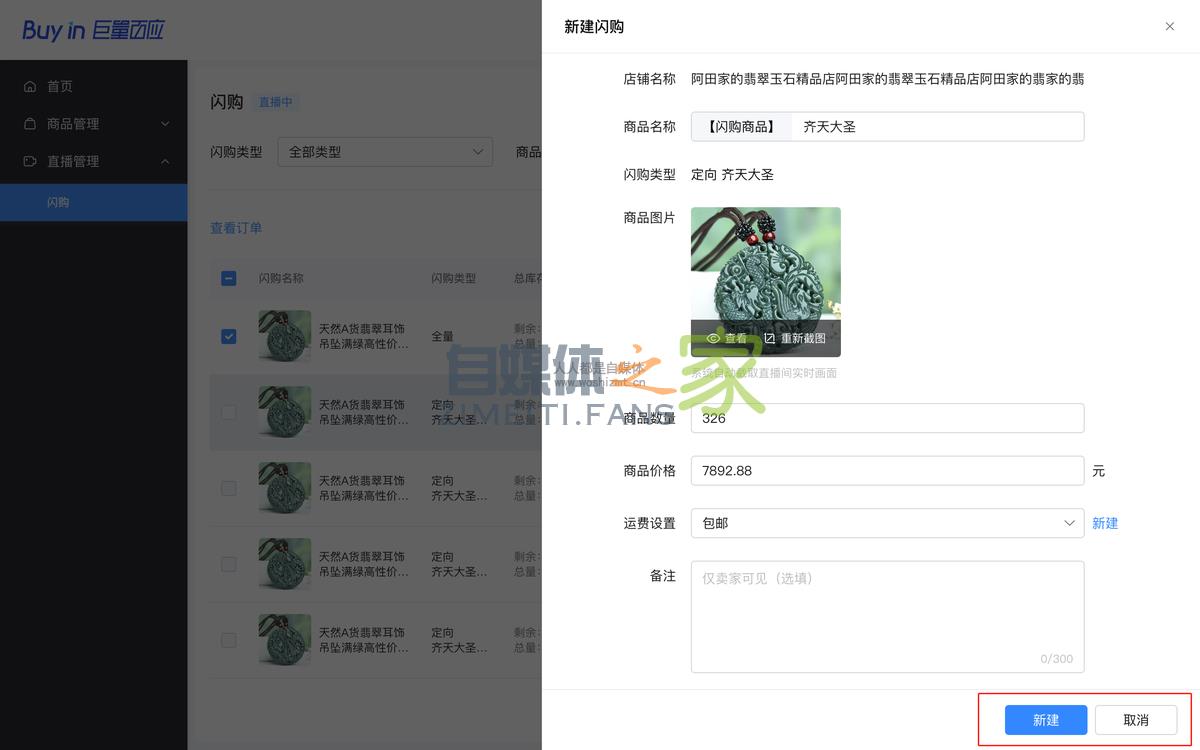Click the 取消 cancel button
Image resolution: width=1200 pixels, height=750 pixels.
coord(1135,719)
